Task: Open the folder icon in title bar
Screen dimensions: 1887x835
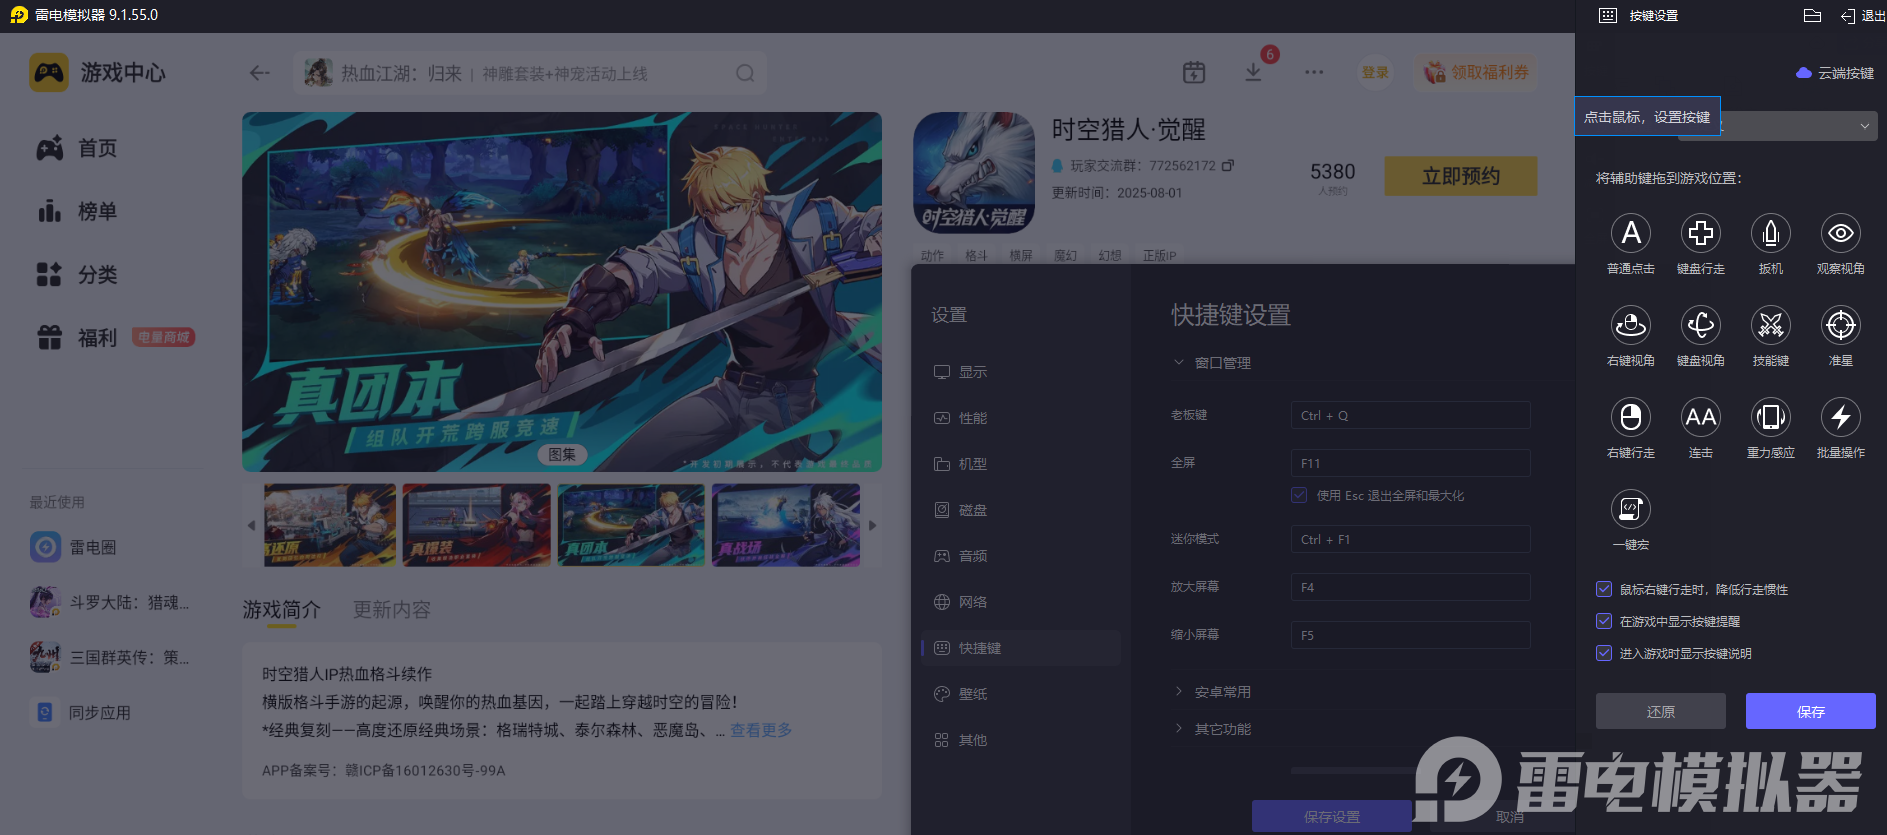Action: coord(1812,15)
